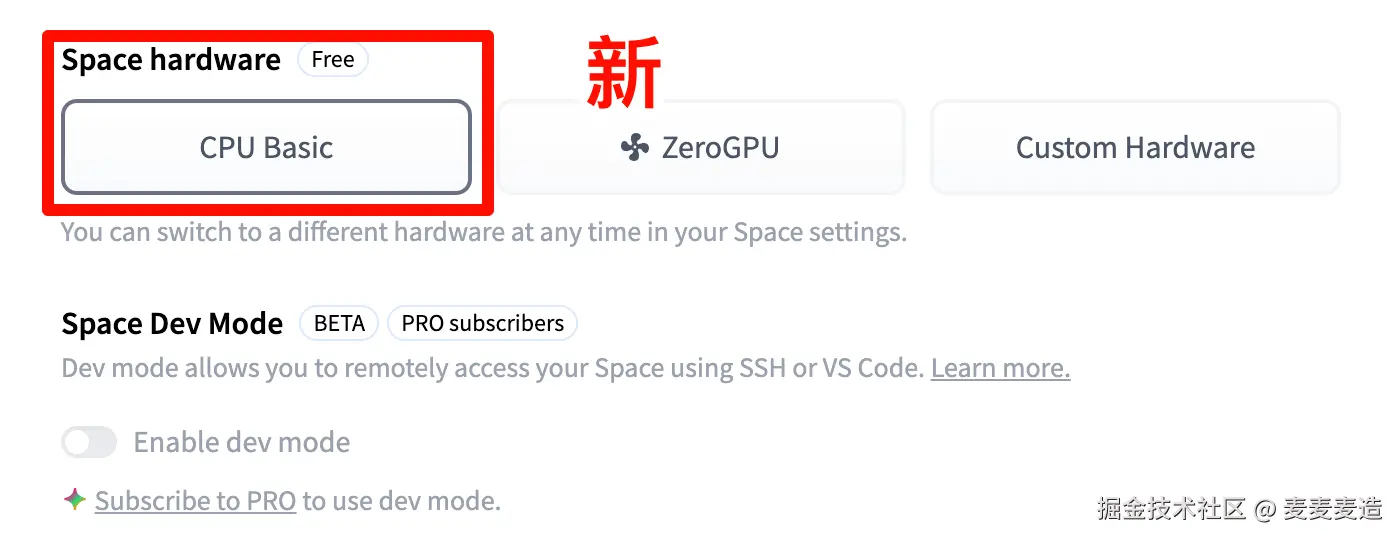Click the Space hardware heading
This screenshot has width=1400, height=540.
tap(171, 60)
